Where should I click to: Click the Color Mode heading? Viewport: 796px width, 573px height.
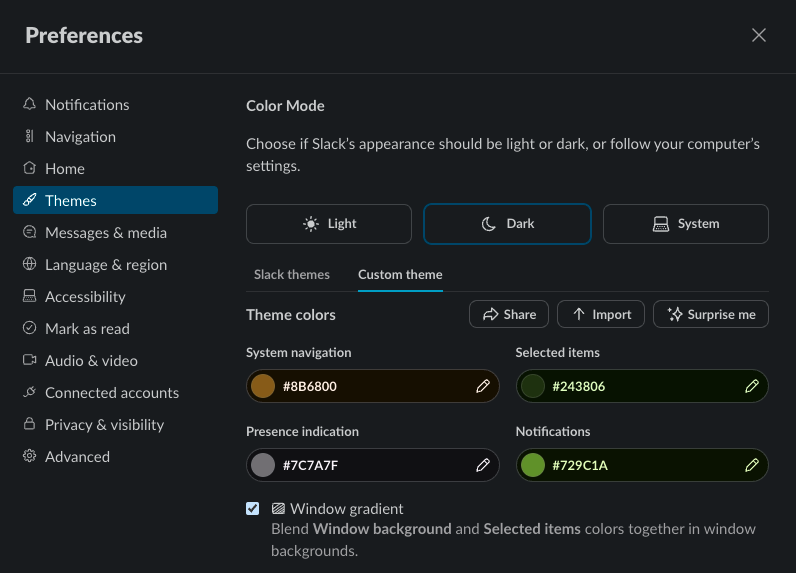(x=285, y=106)
